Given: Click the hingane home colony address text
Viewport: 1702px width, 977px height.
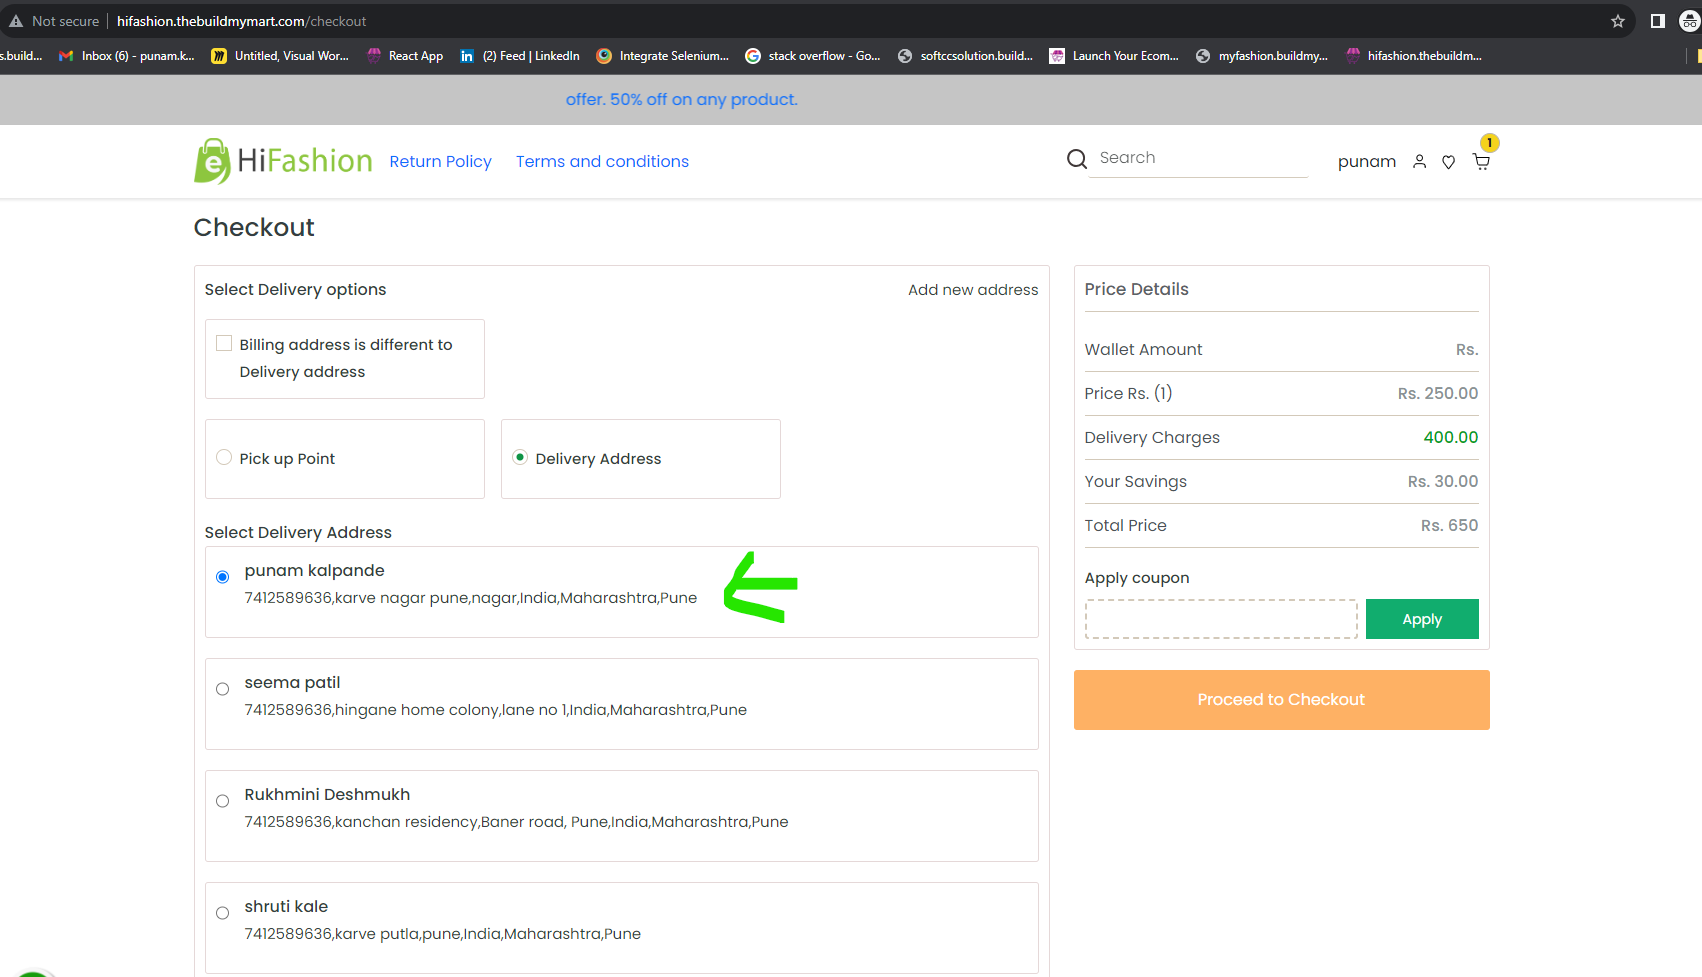Looking at the screenshot, I should click(496, 710).
